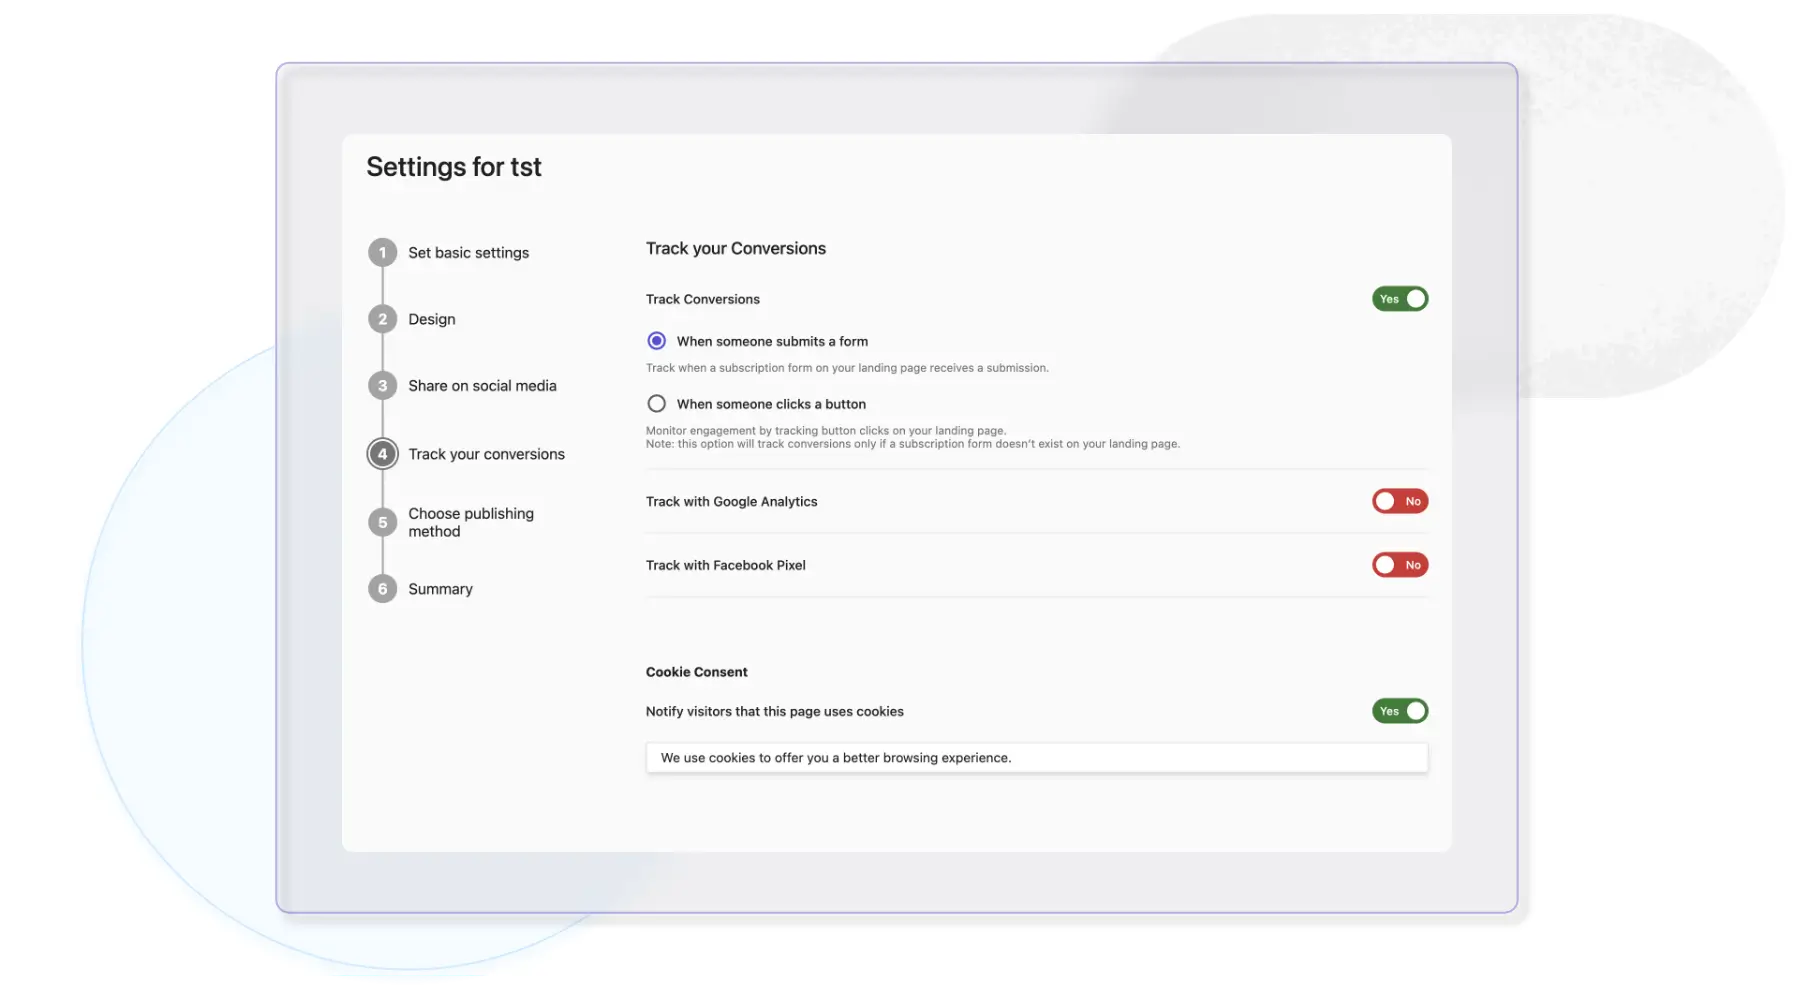The width and height of the screenshot is (1794, 989).
Task: Click the step 4 circle icon
Action: click(x=382, y=453)
